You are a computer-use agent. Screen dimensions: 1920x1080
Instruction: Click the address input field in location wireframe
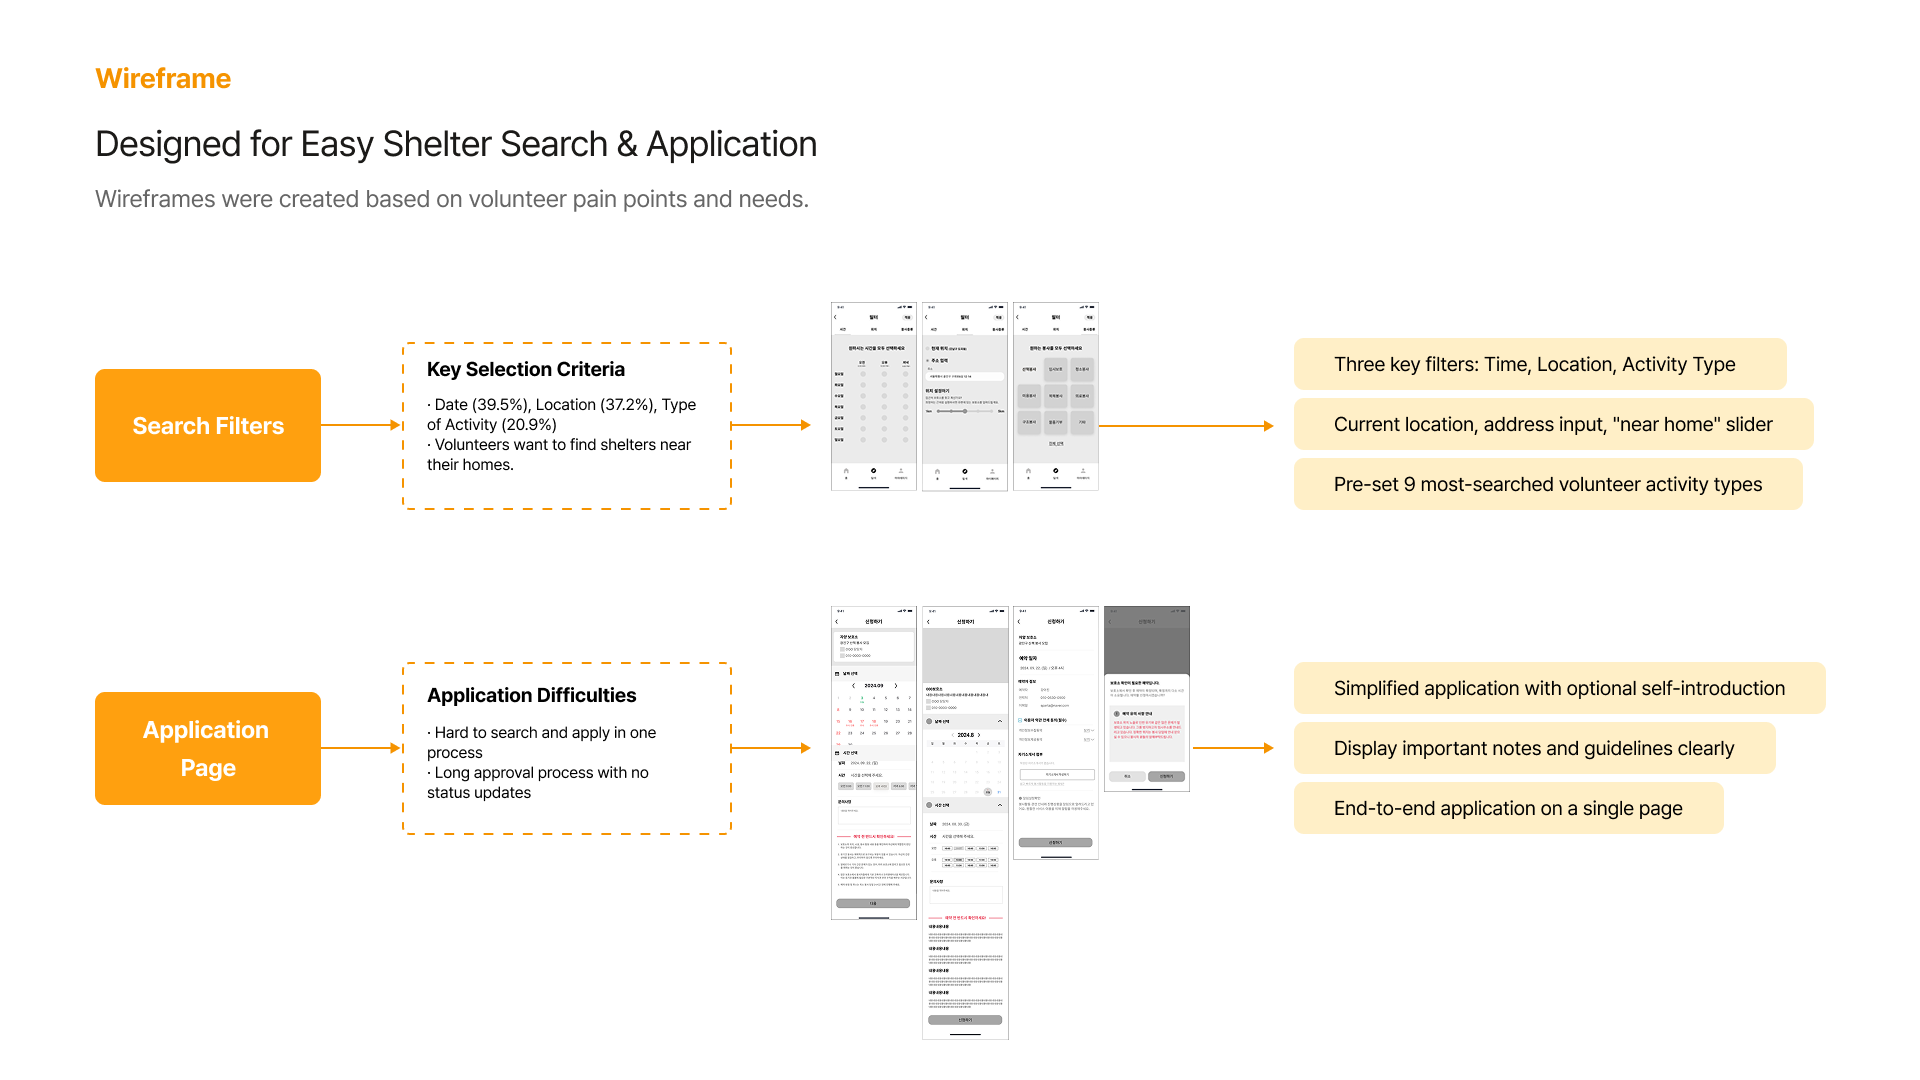pos(965,376)
